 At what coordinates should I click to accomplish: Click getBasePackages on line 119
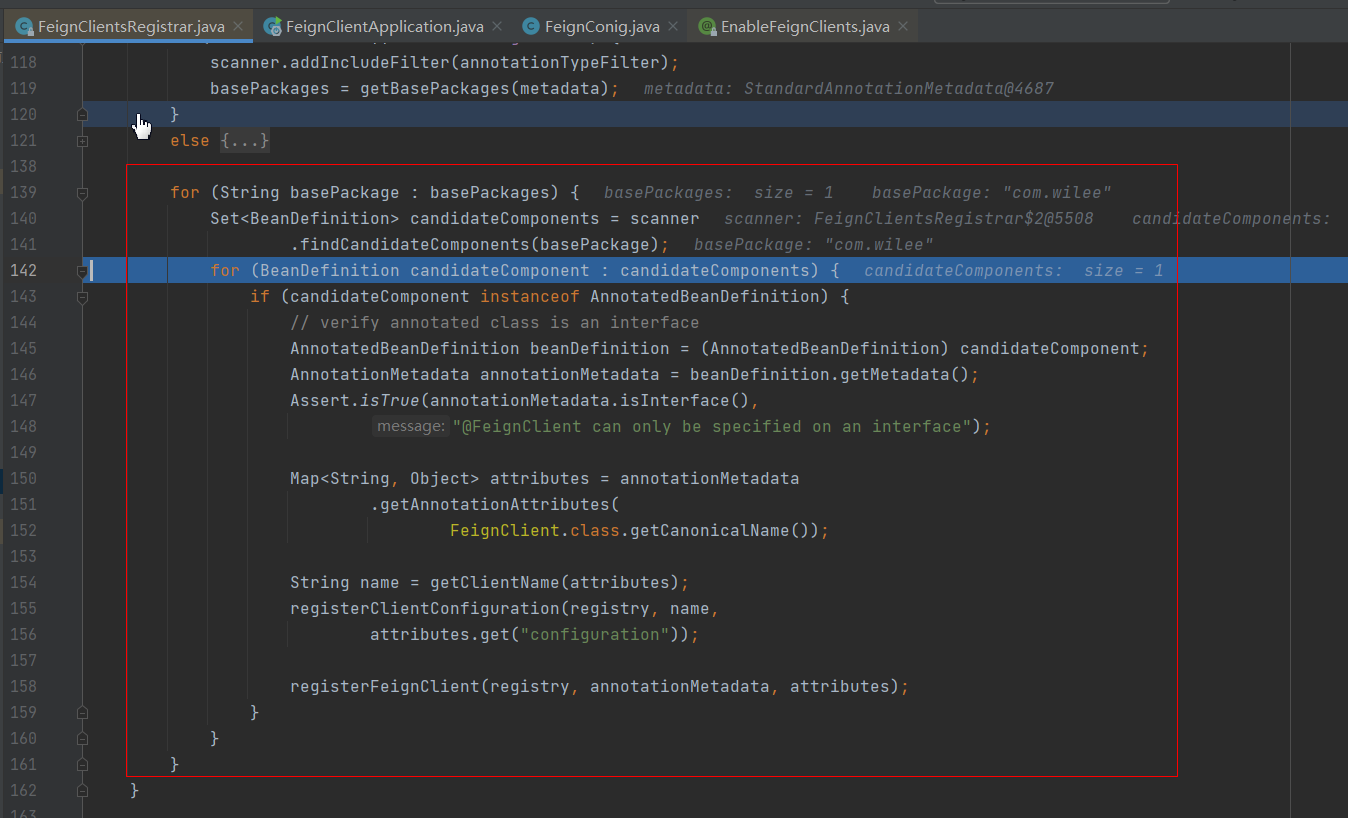(435, 89)
